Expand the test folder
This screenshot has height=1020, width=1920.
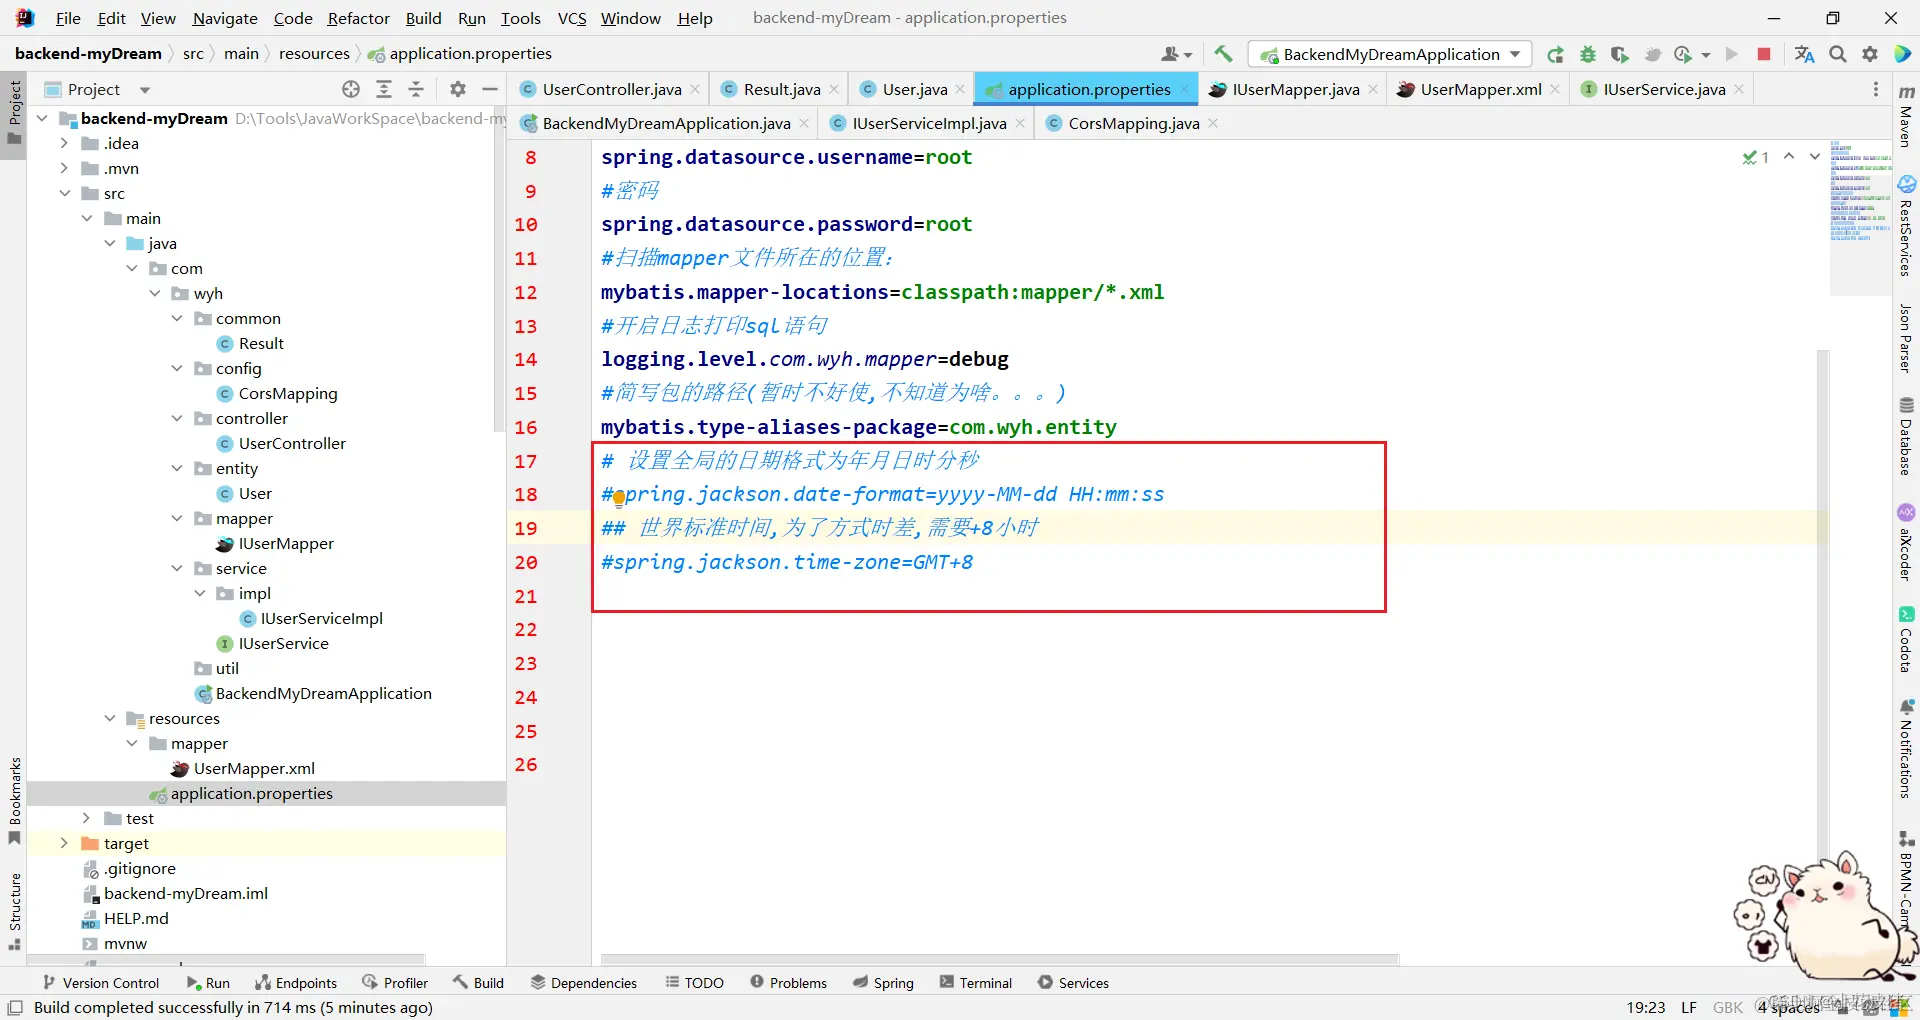[x=87, y=818]
